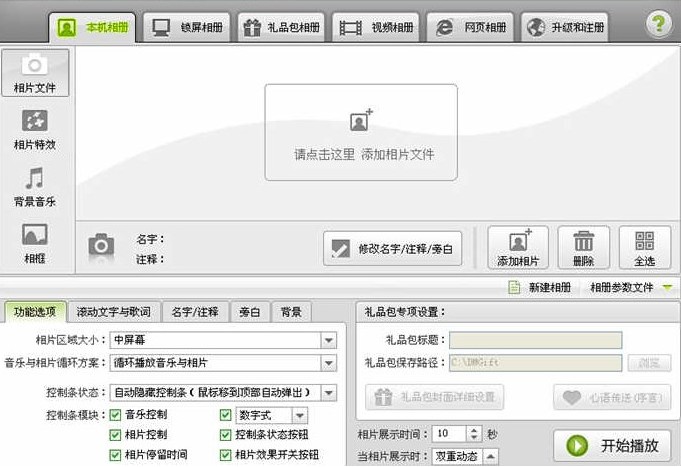Switch to the 滚动文字与歌词 tab

(114, 311)
